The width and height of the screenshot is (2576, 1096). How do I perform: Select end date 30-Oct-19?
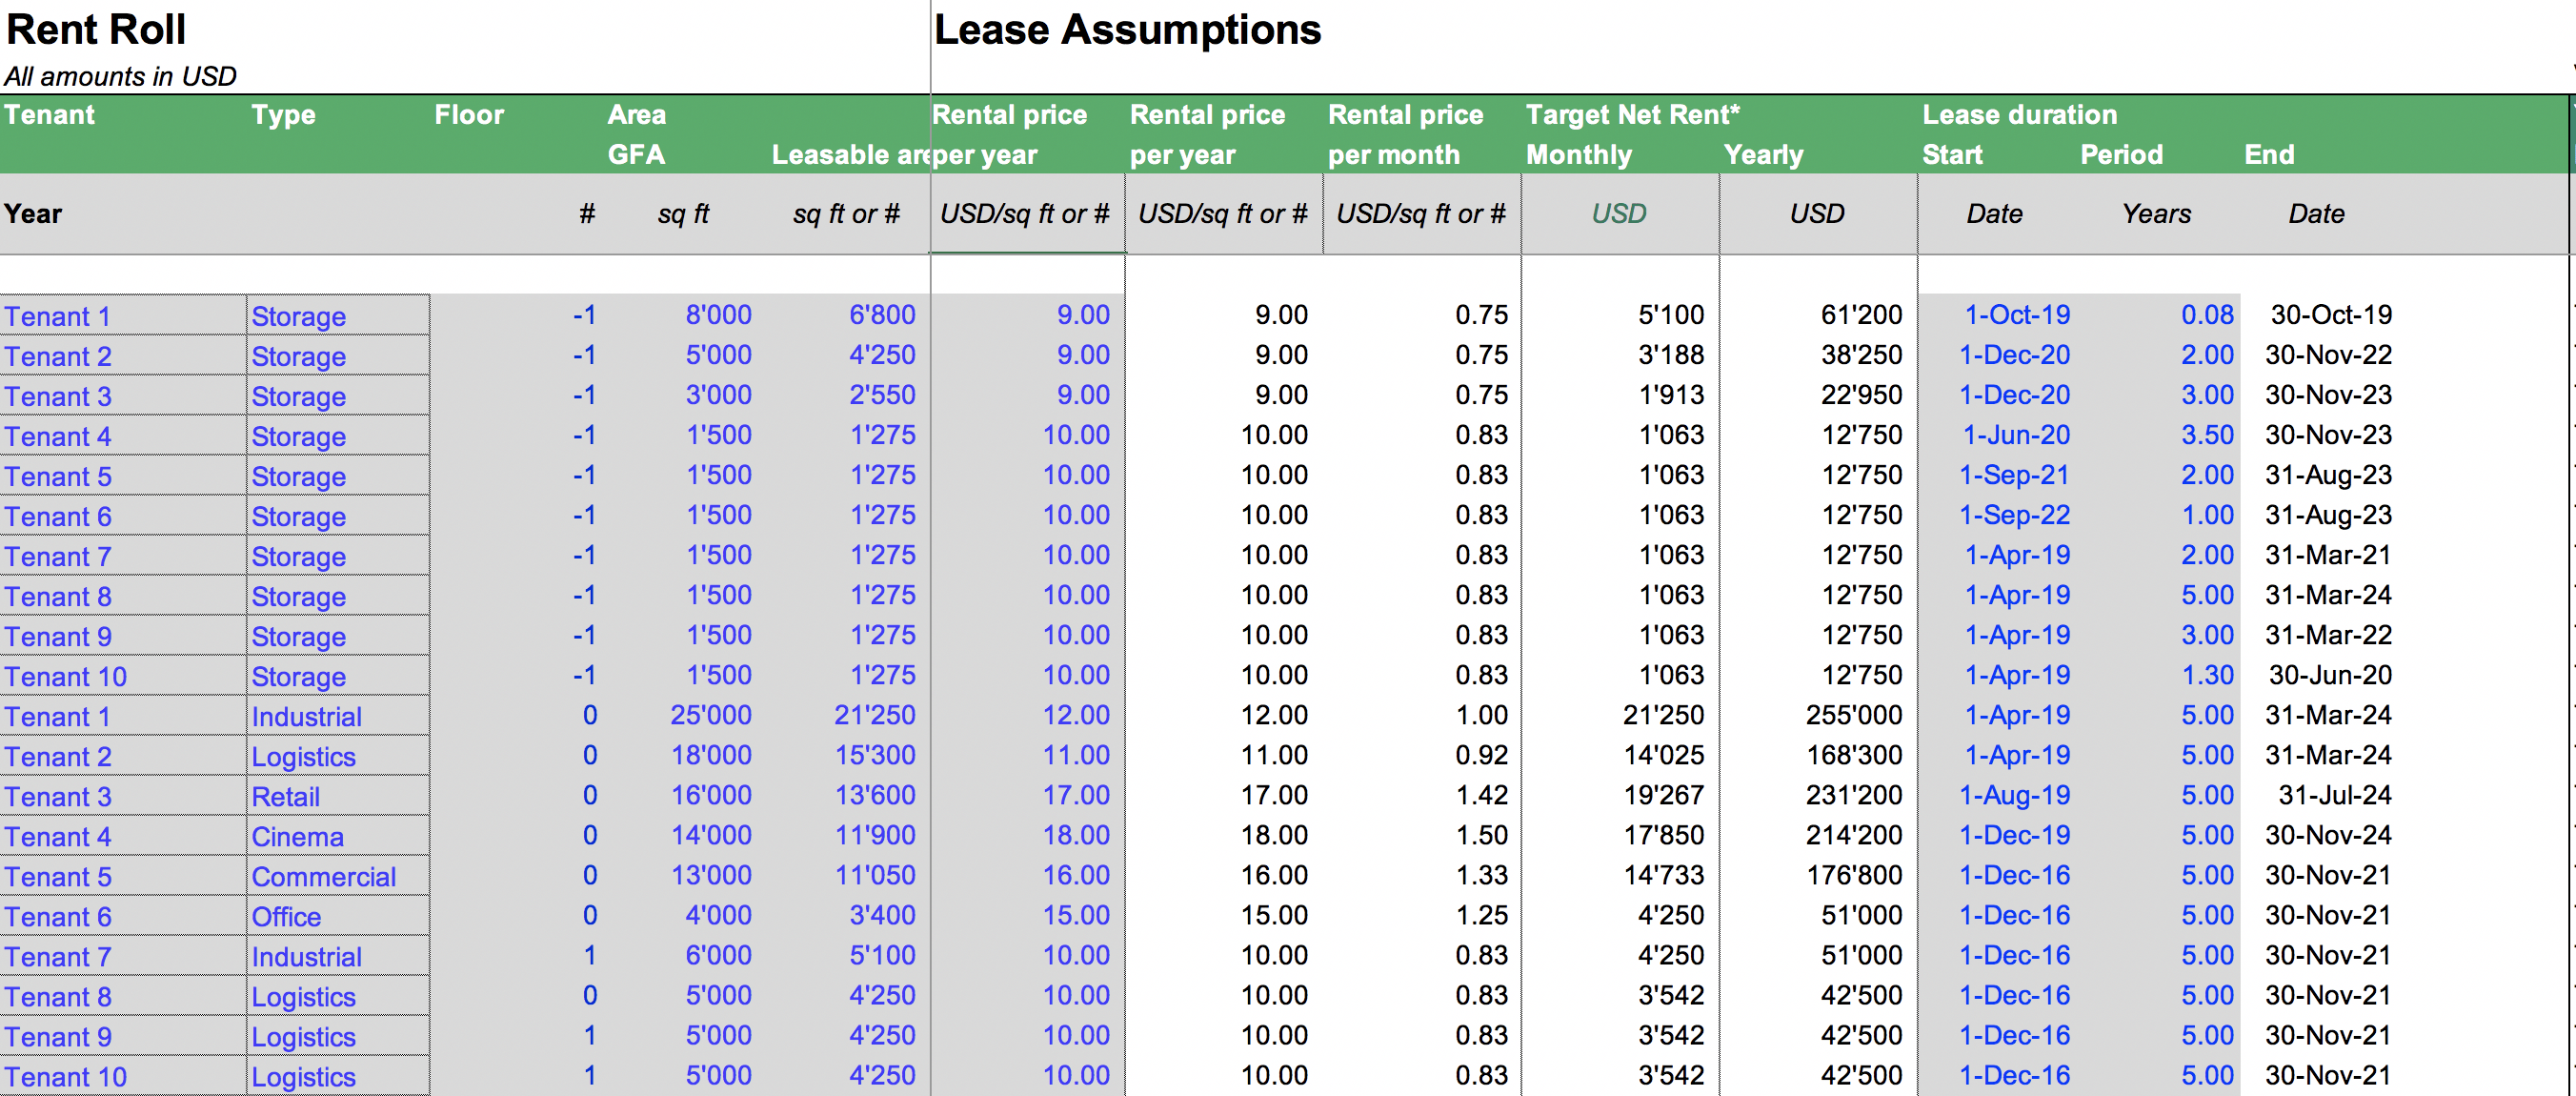pyautogui.click(x=2331, y=315)
